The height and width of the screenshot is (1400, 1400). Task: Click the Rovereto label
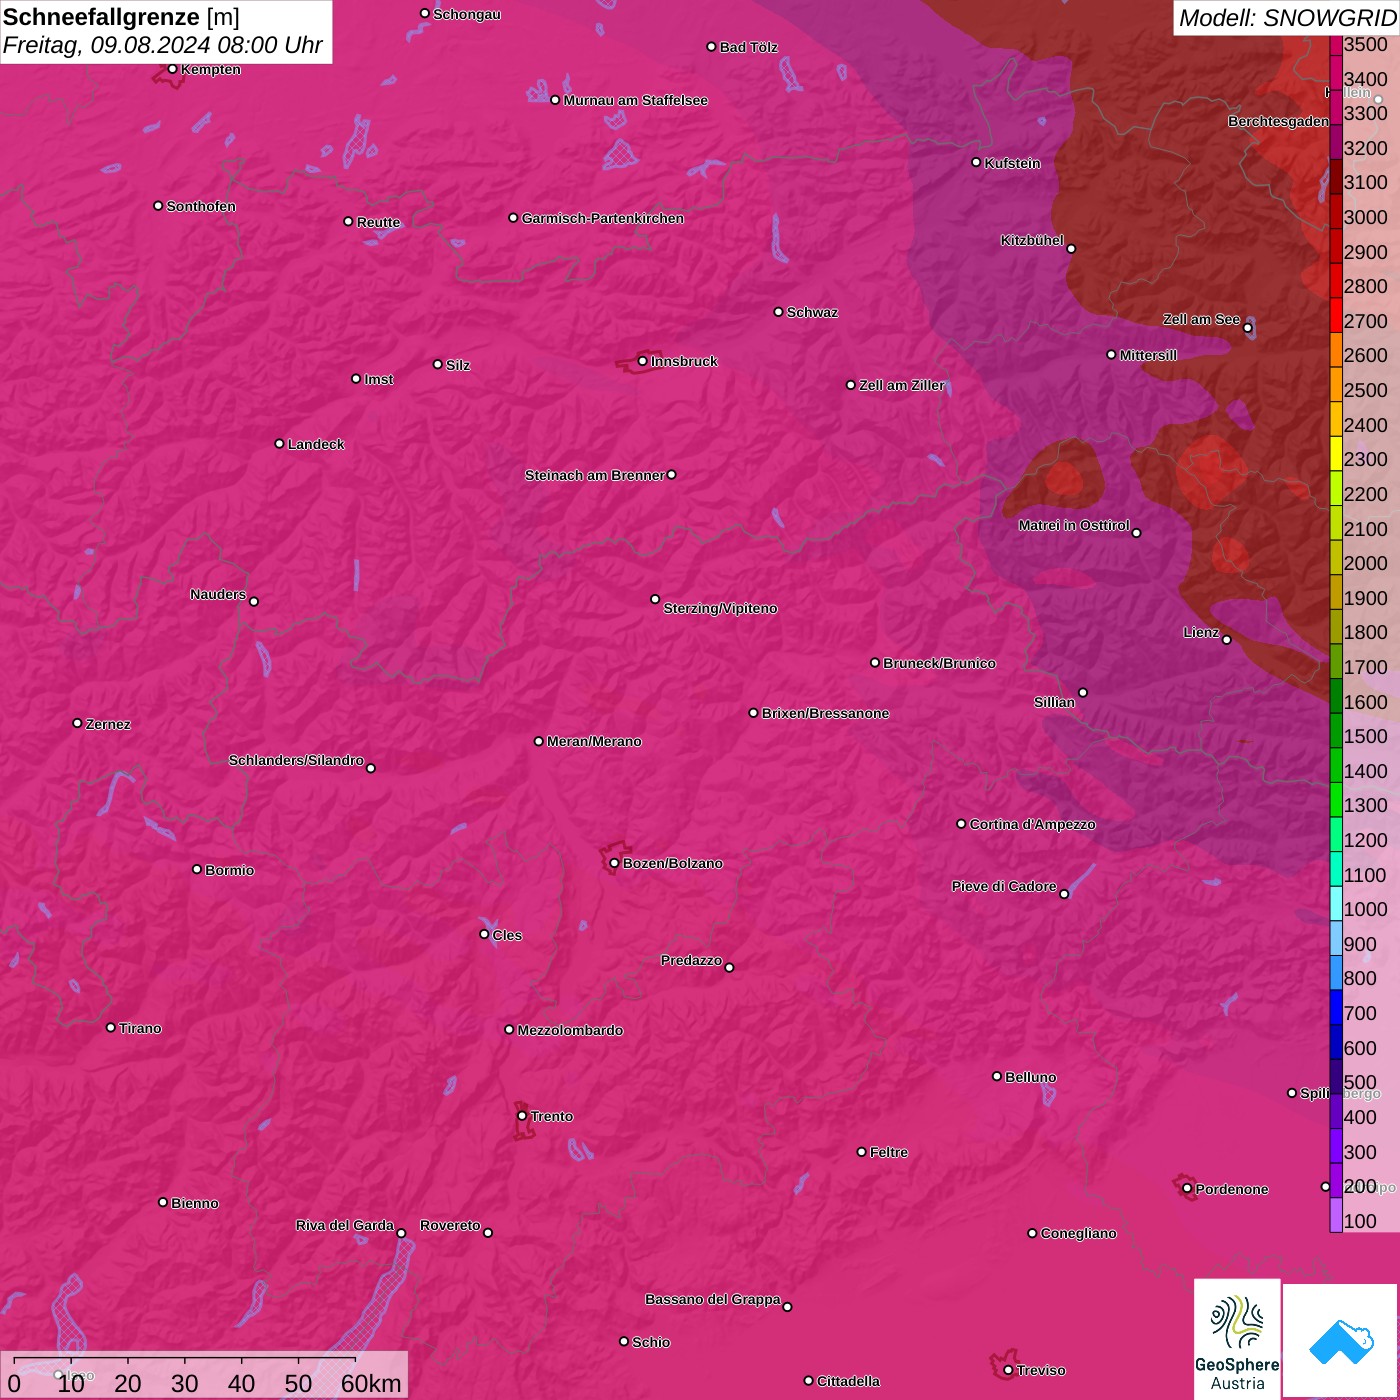(x=450, y=1225)
